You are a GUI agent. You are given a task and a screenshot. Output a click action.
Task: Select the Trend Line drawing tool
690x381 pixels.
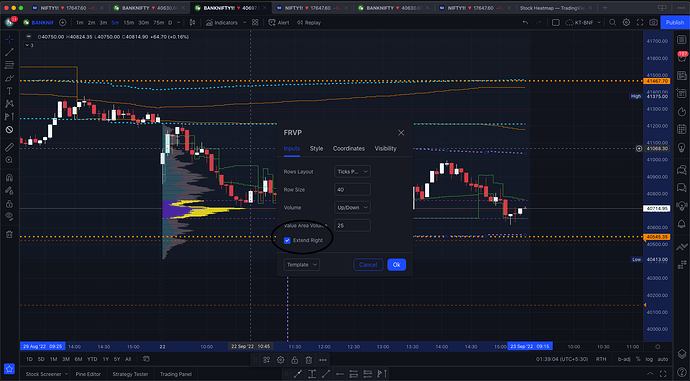[9, 52]
